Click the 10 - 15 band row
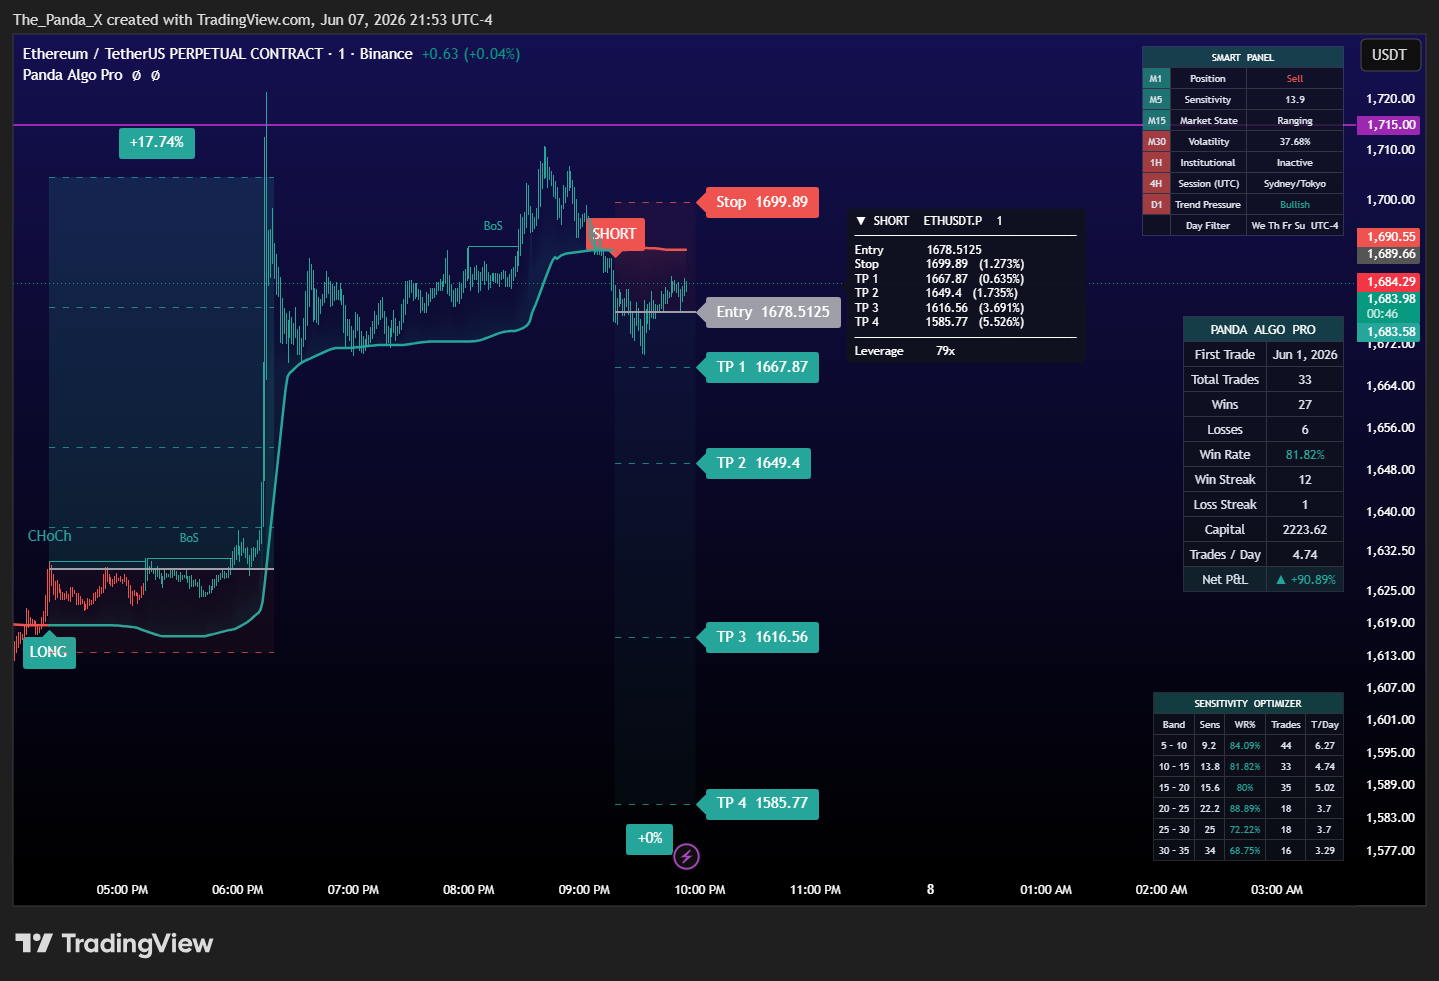The image size is (1439, 981). (x=1248, y=767)
